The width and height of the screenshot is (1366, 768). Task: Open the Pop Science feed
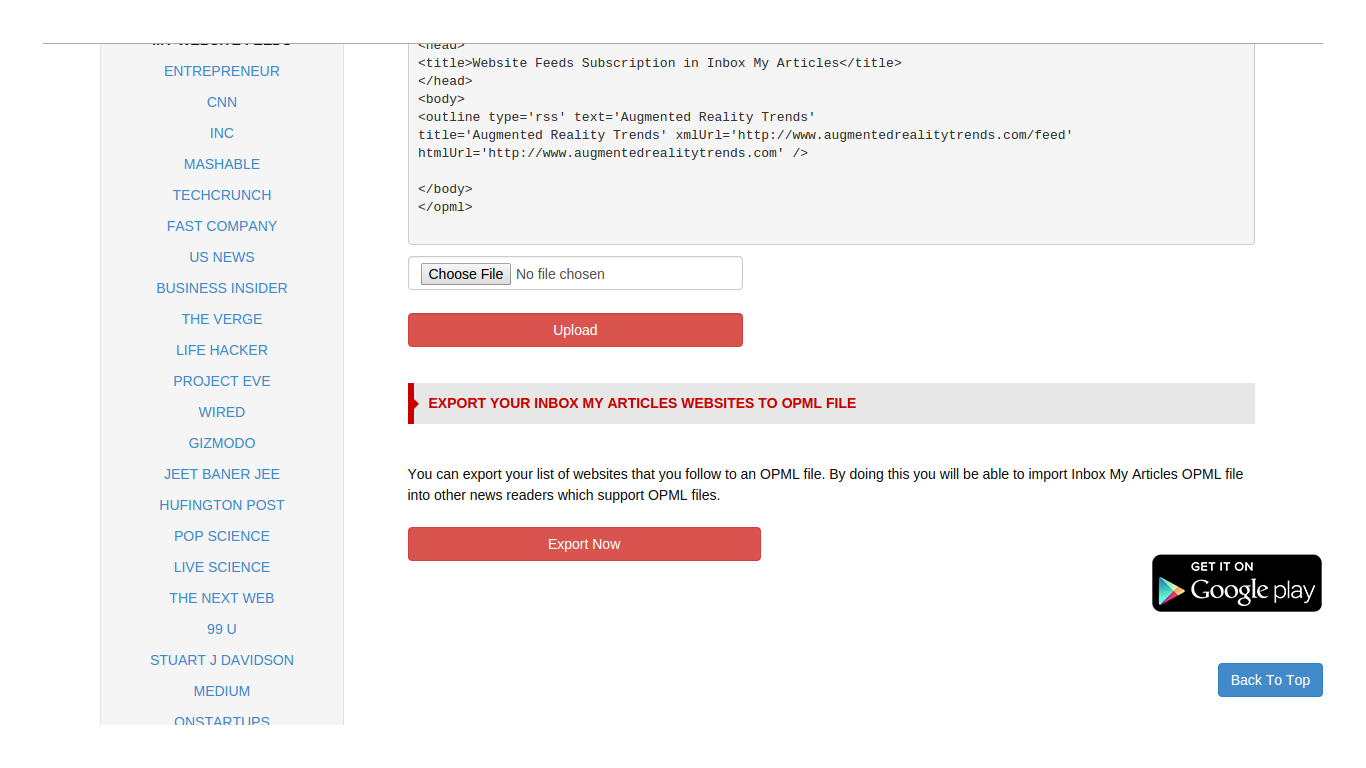[222, 536]
